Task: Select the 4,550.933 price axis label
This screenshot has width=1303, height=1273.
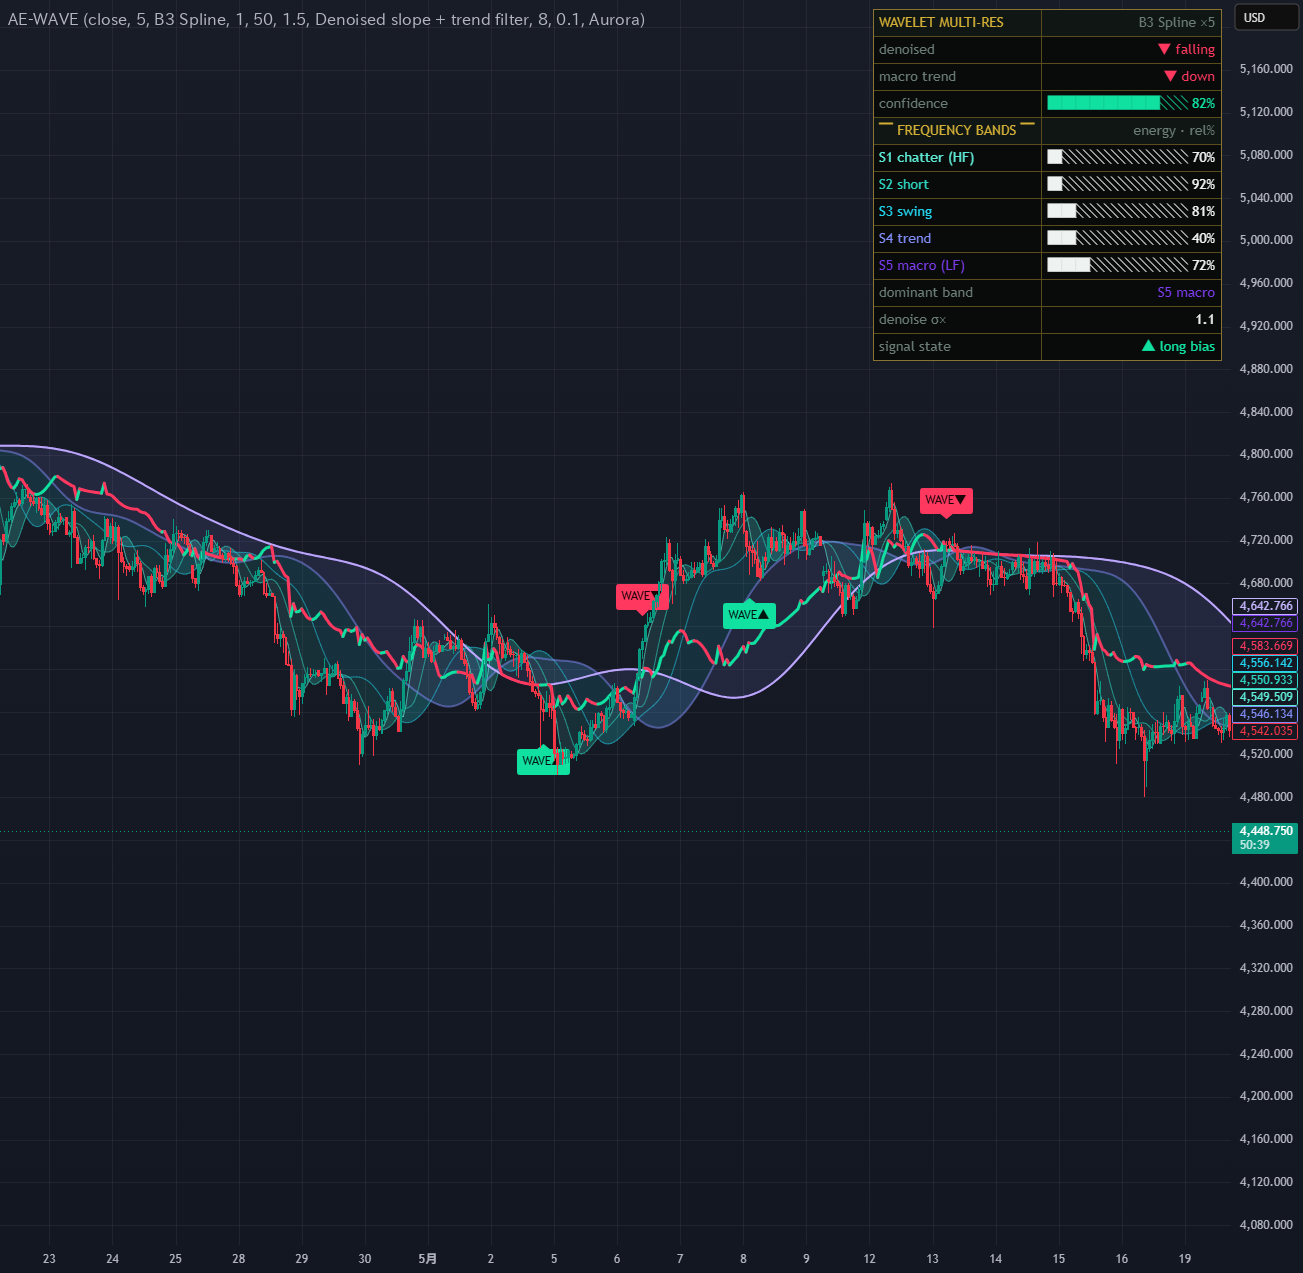Action: (1266, 680)
